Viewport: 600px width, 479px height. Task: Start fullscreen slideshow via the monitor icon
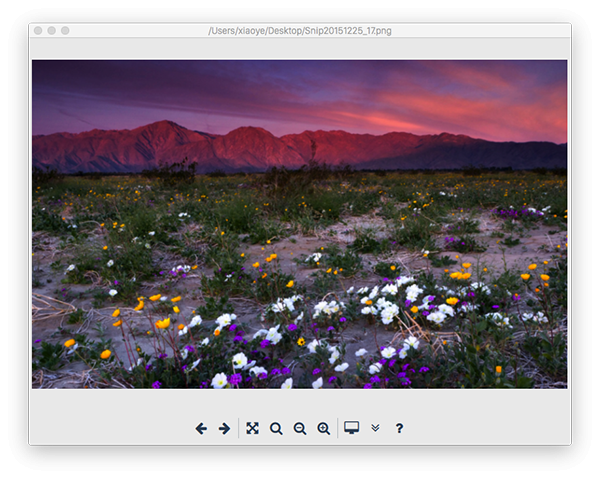pyautogui.click(x=351, y=427)
